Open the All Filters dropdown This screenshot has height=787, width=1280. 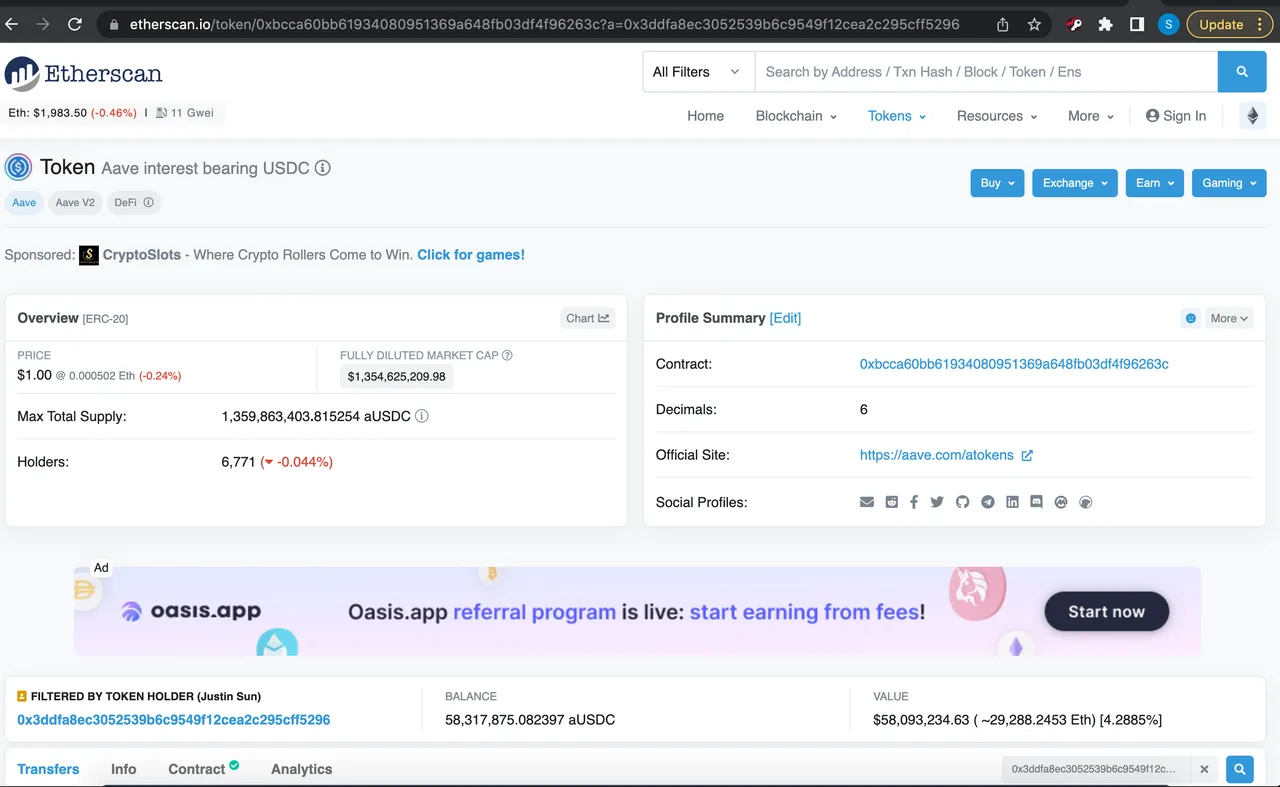(x=697, y=72)
